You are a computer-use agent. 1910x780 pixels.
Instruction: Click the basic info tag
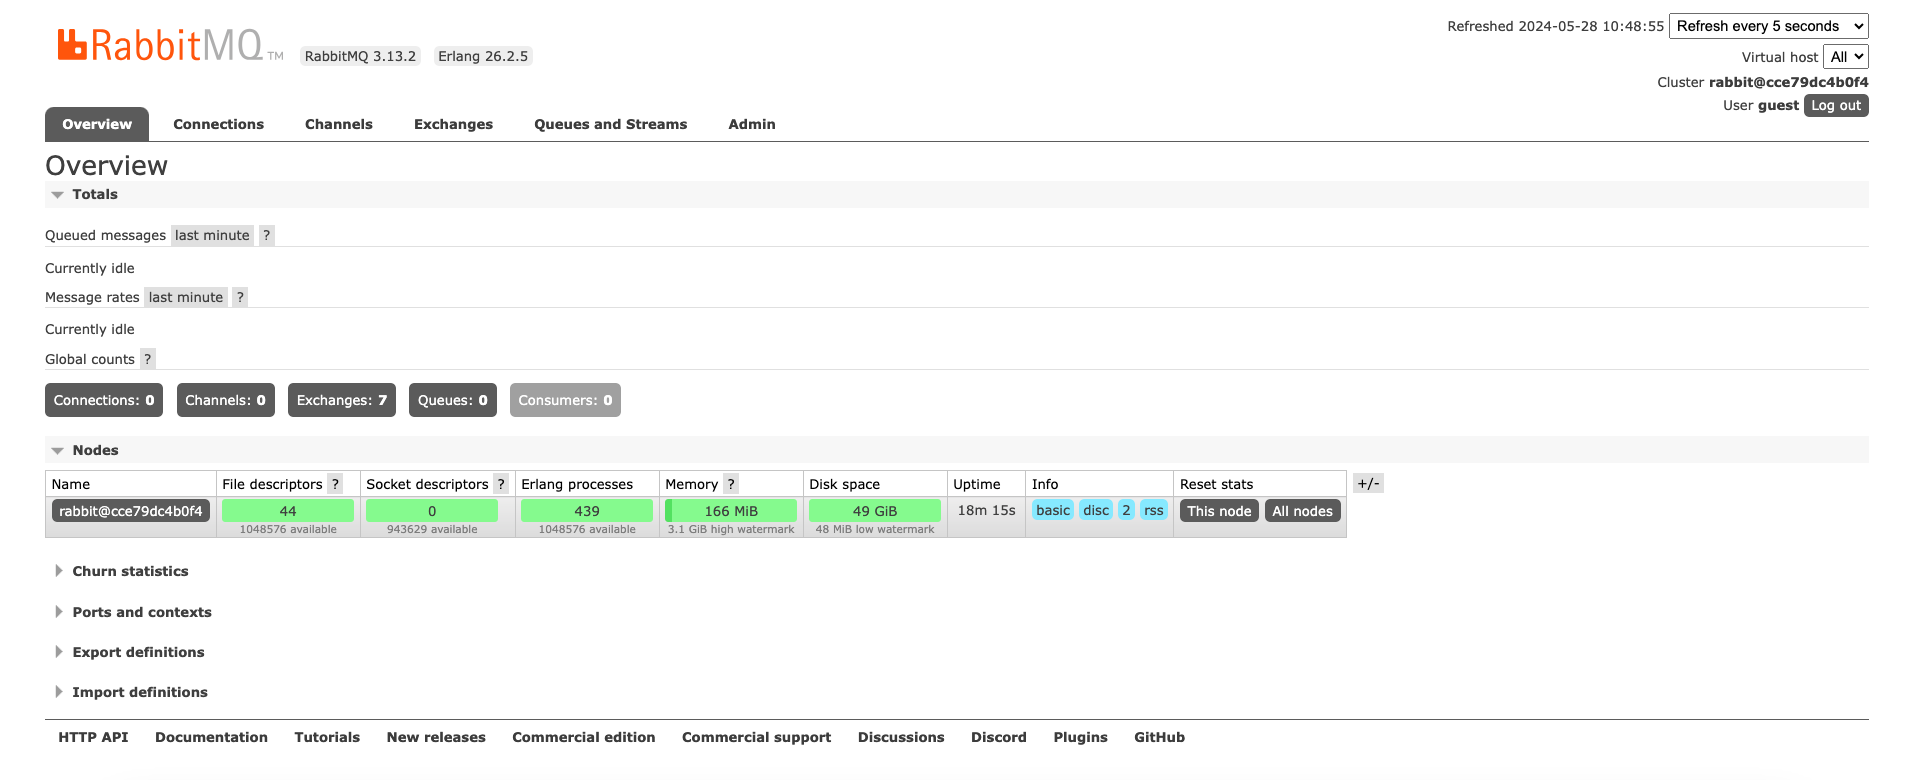1053,510
